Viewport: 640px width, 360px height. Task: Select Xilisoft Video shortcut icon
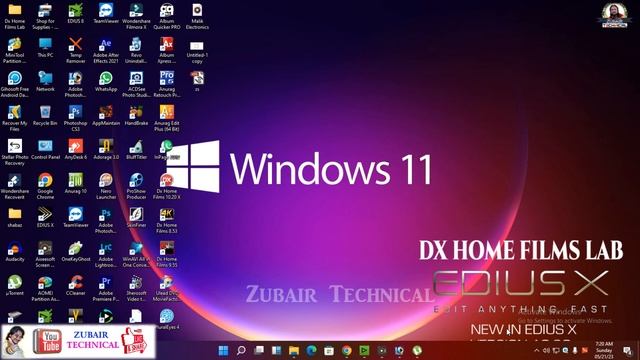[x=136, y=289]
